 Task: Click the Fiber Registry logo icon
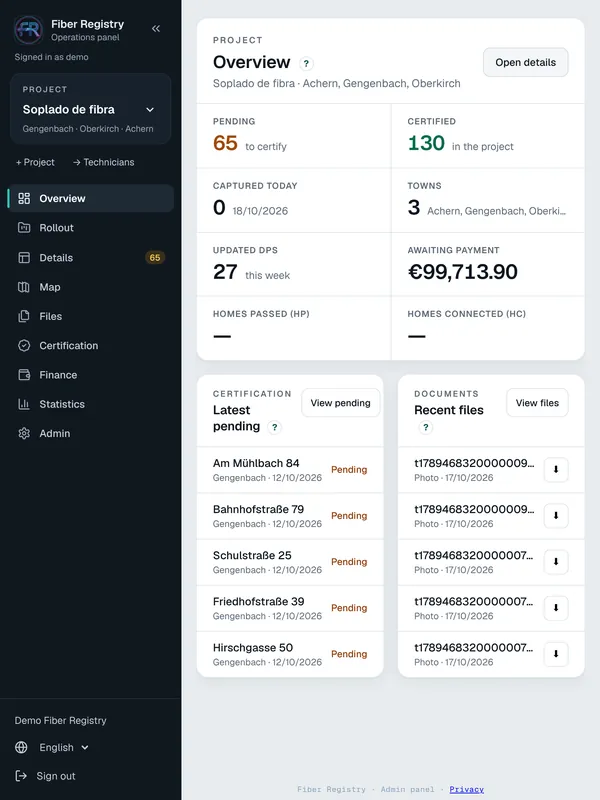tap(29, 30)
